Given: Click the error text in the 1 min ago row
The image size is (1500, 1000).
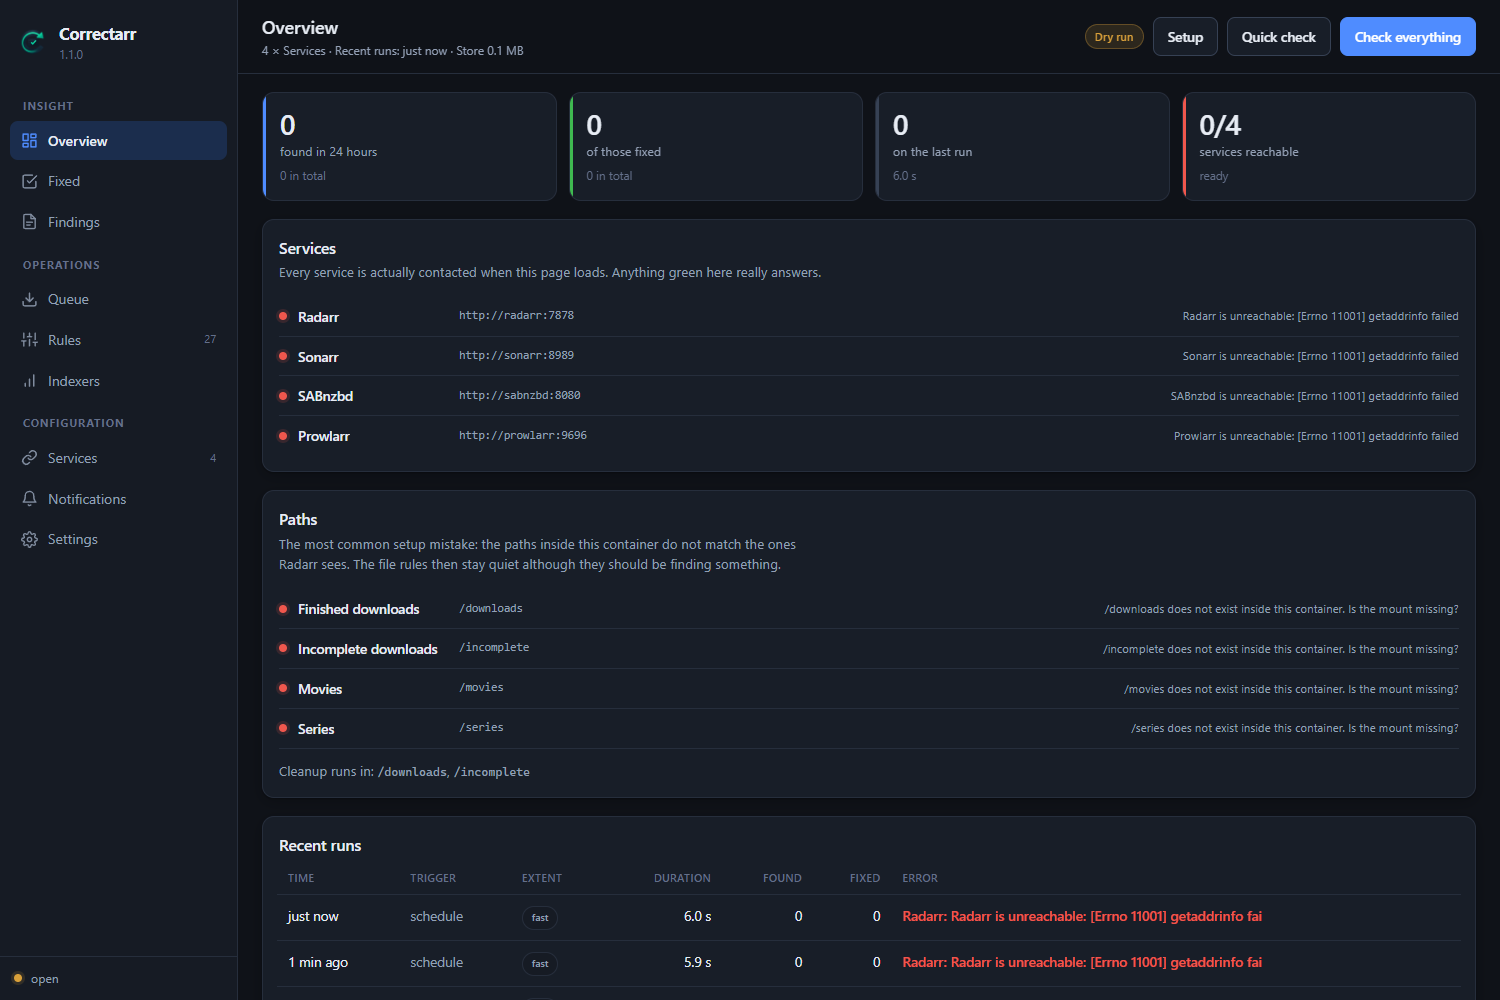Looking at the screenshot, I should (x=1082, y=962).
